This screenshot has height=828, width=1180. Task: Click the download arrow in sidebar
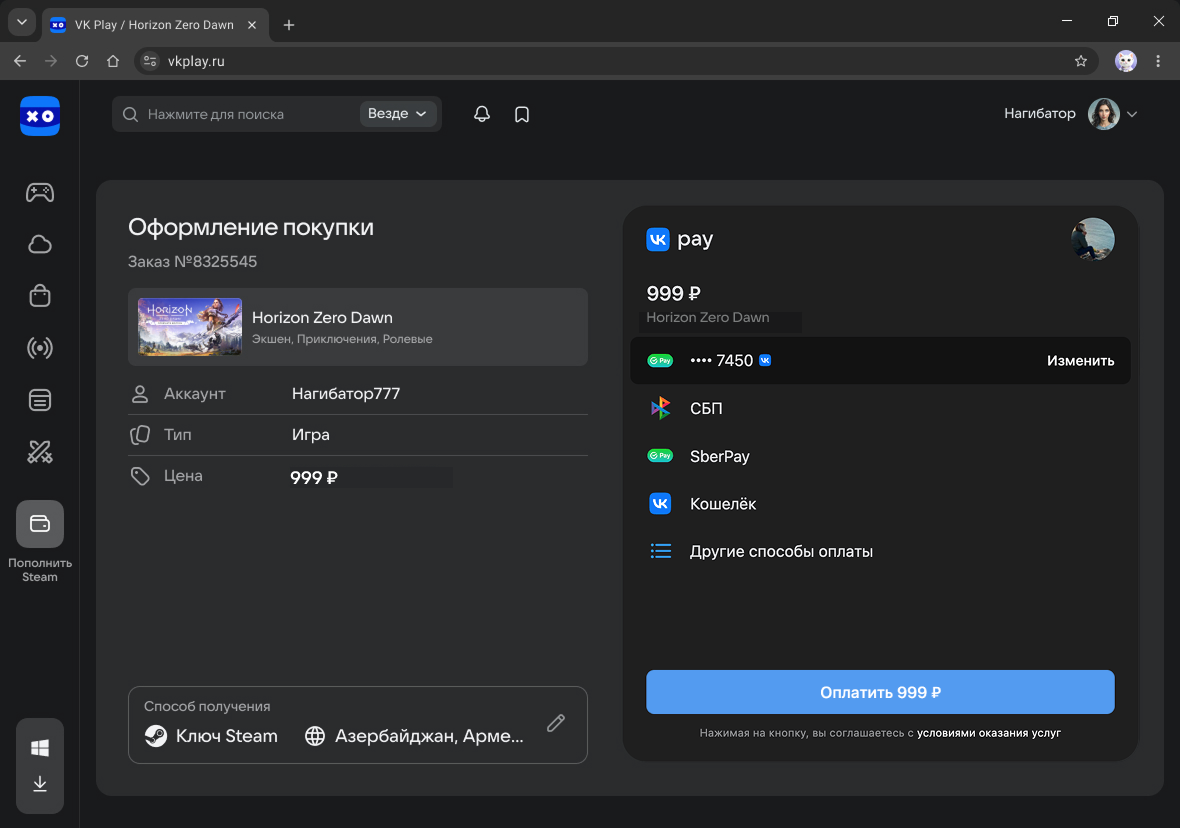(40, 784)
